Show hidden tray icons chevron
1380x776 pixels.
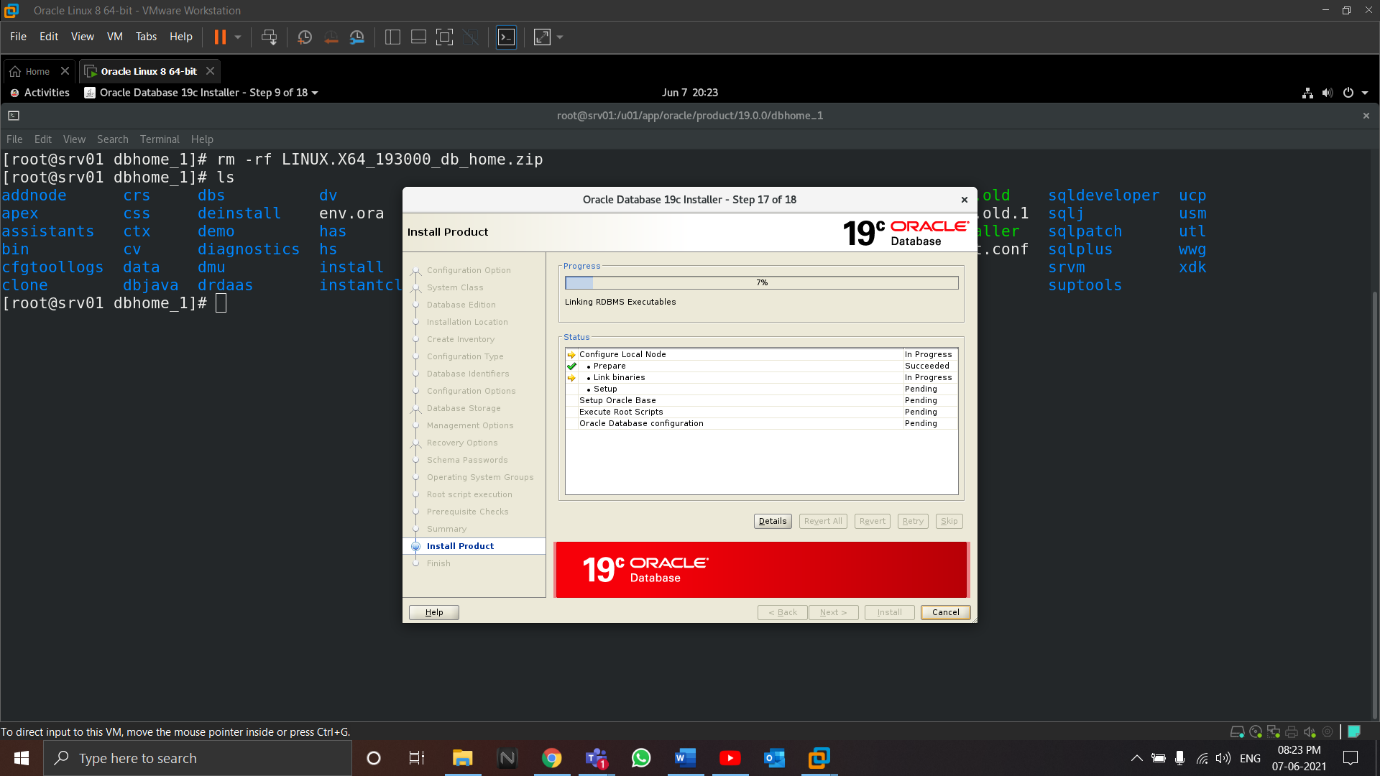(1136, 758)
